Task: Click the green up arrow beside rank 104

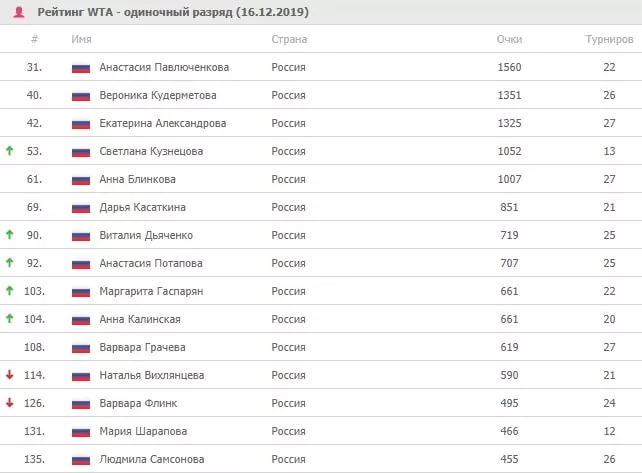Action: click(x=9, y=319)
